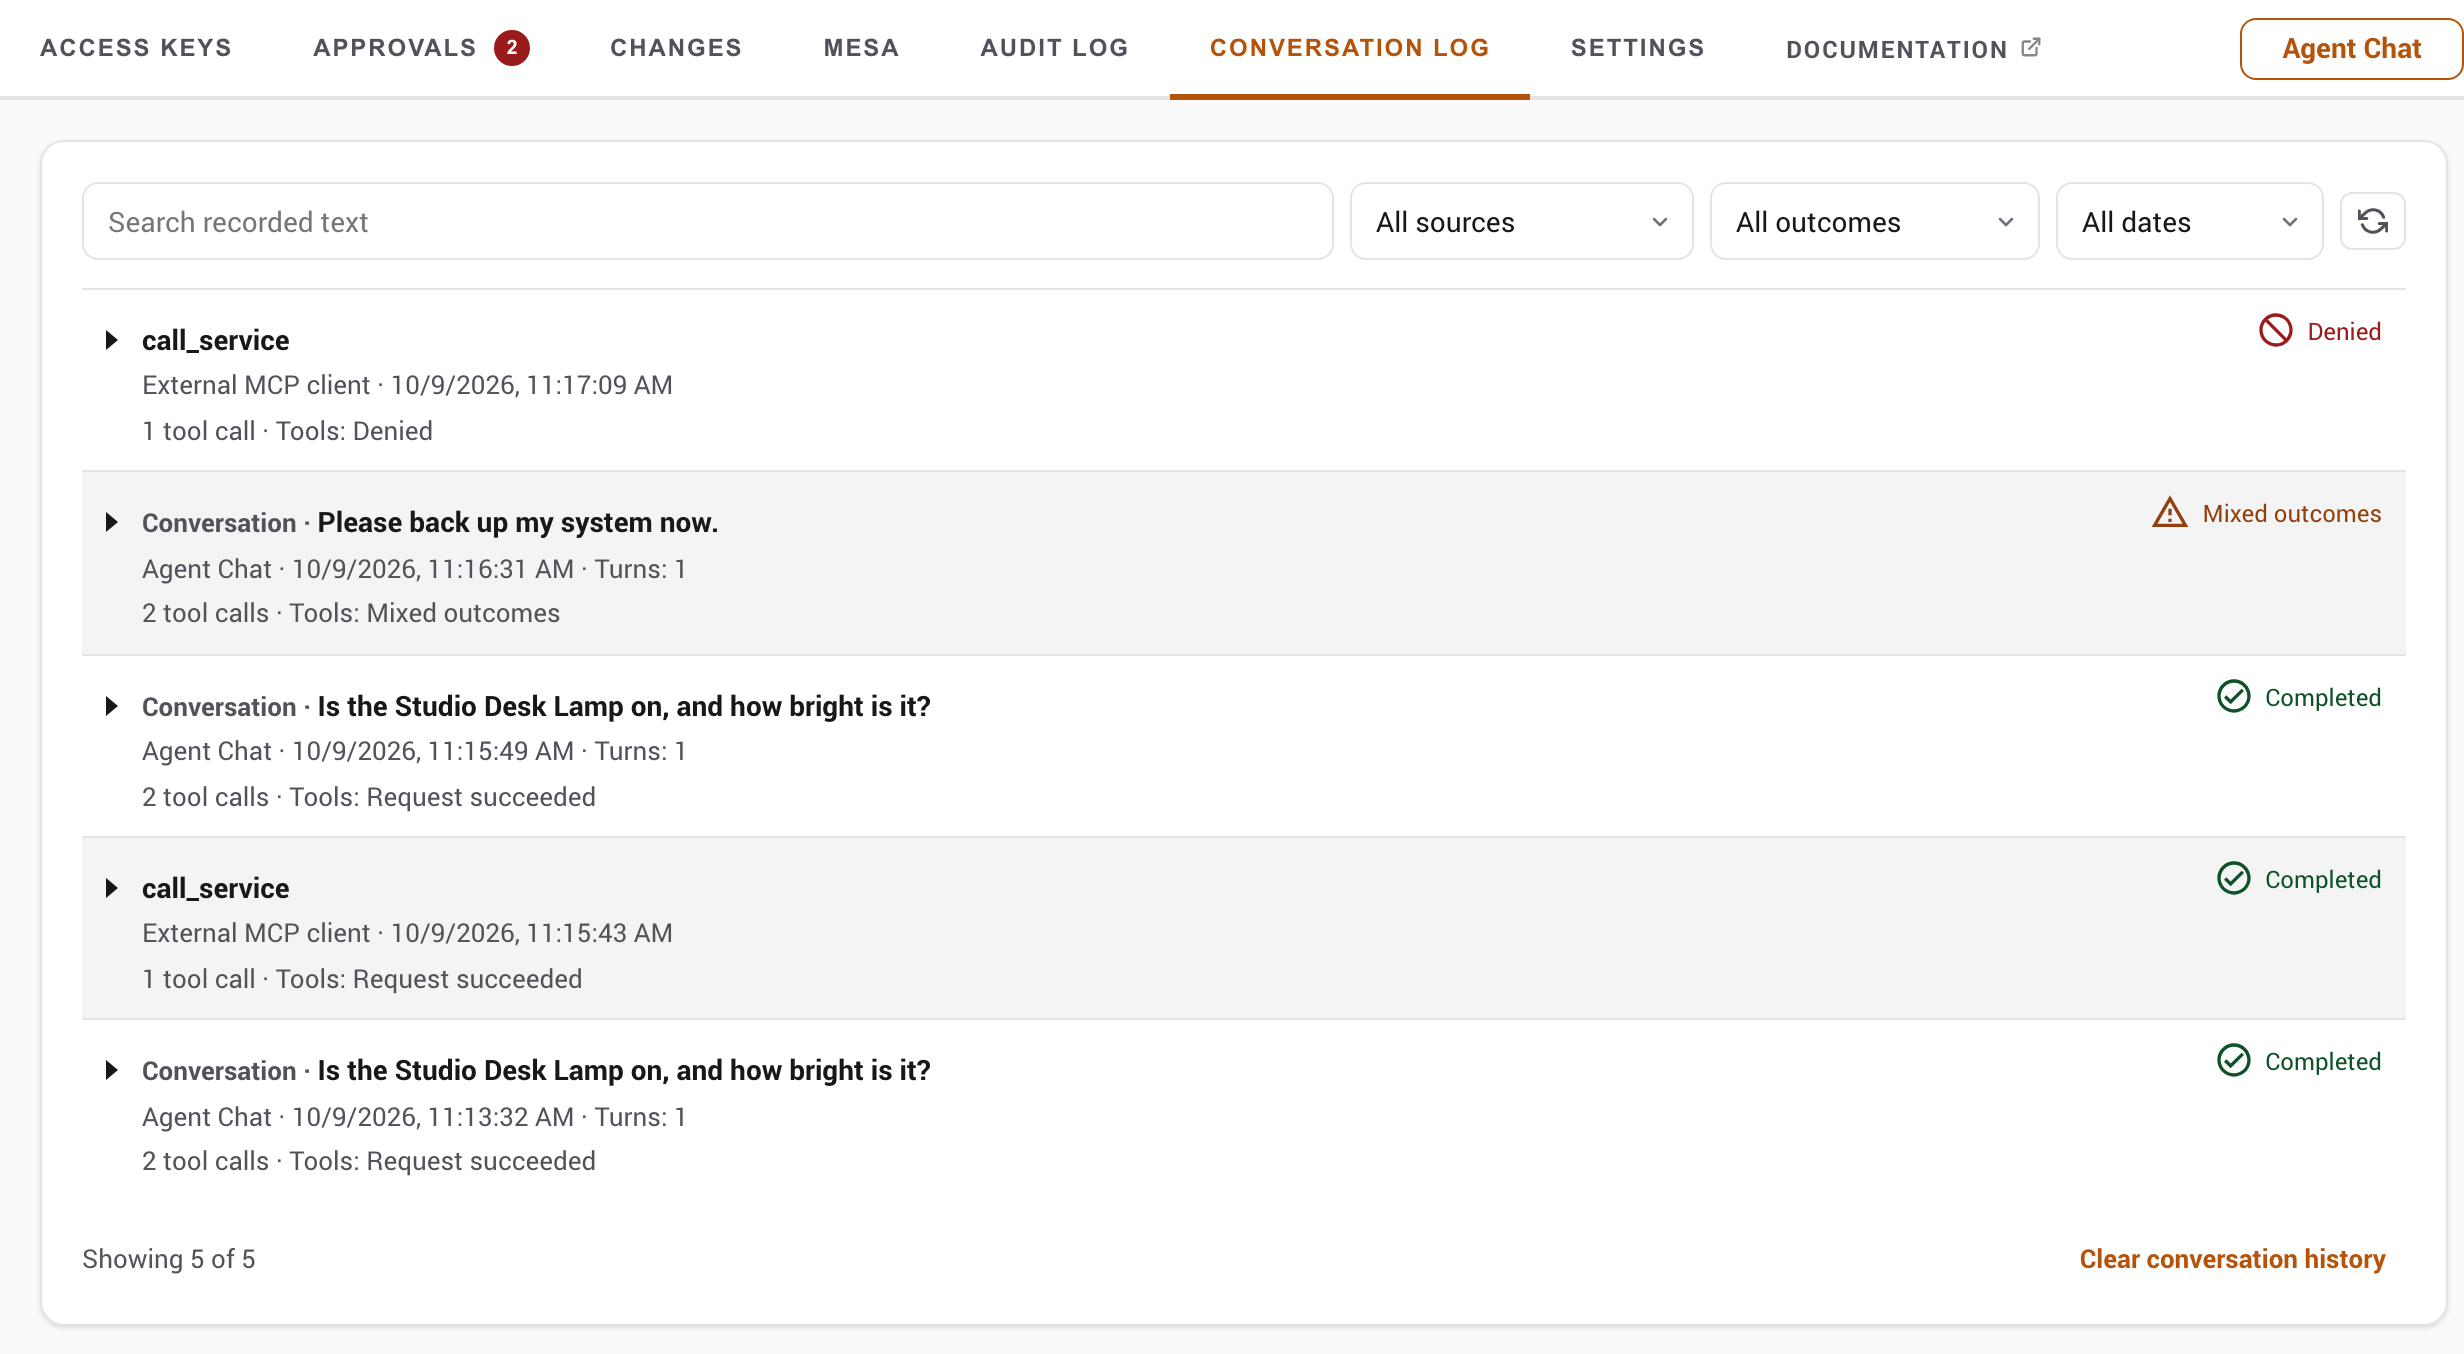
Task: Click the Mixed outcomes warning triangle icon
Action: pos(2169,513)
